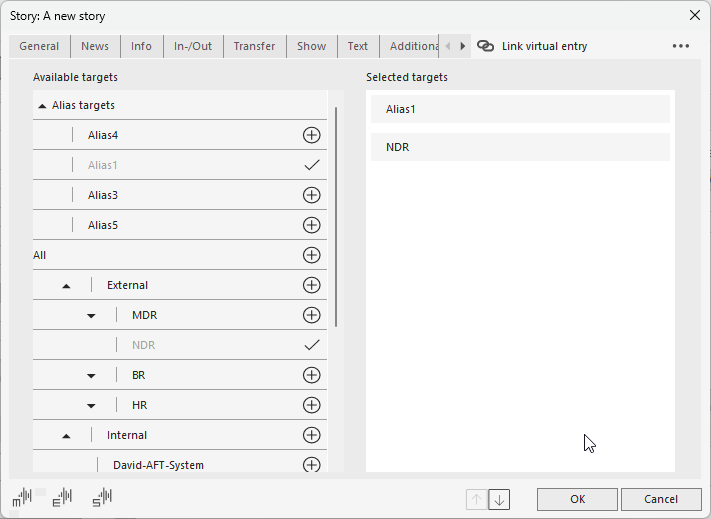Click plus icon next to BR

[311, 375]
